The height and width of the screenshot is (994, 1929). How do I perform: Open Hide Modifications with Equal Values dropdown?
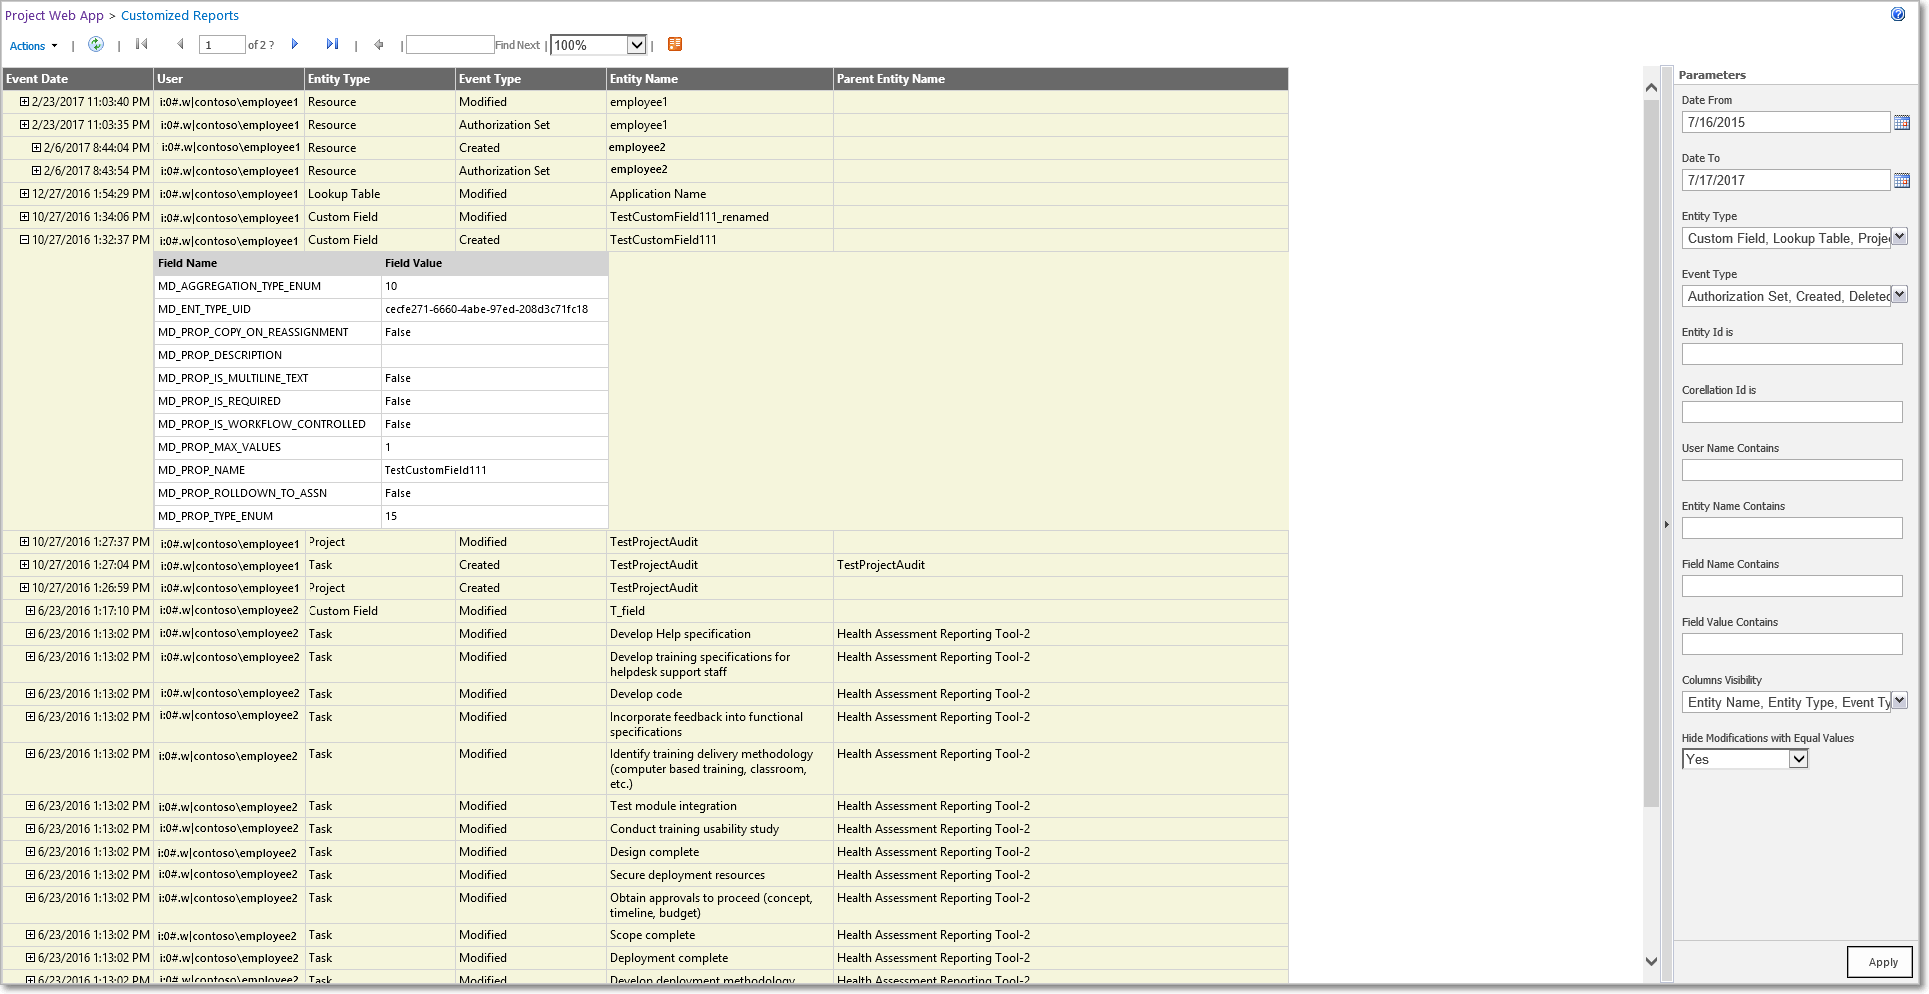1745,759
